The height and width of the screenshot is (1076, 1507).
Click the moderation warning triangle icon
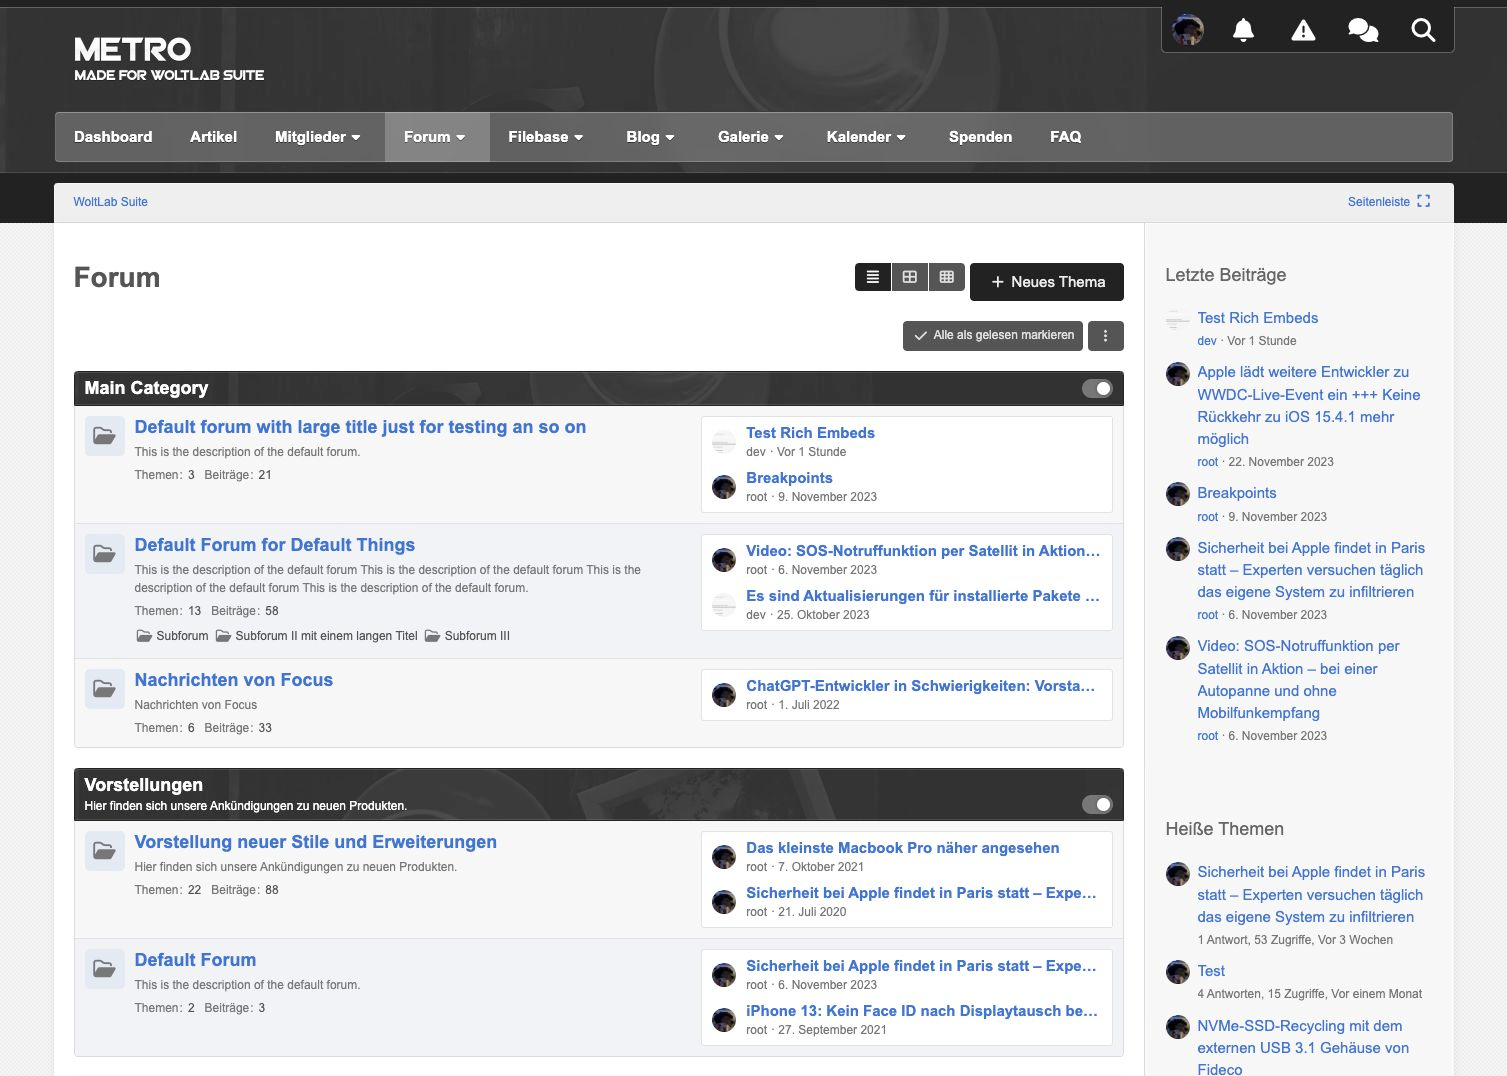(1303, 30)
